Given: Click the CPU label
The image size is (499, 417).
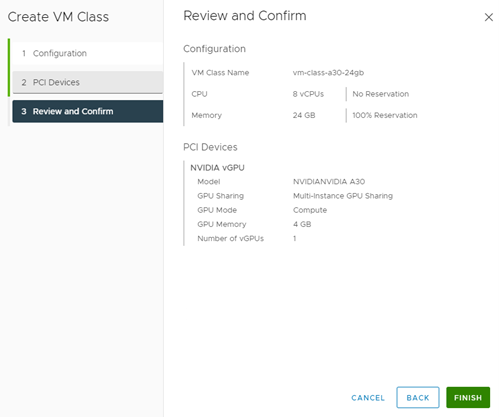Looking at the screenshot, I should click(199, 94).
